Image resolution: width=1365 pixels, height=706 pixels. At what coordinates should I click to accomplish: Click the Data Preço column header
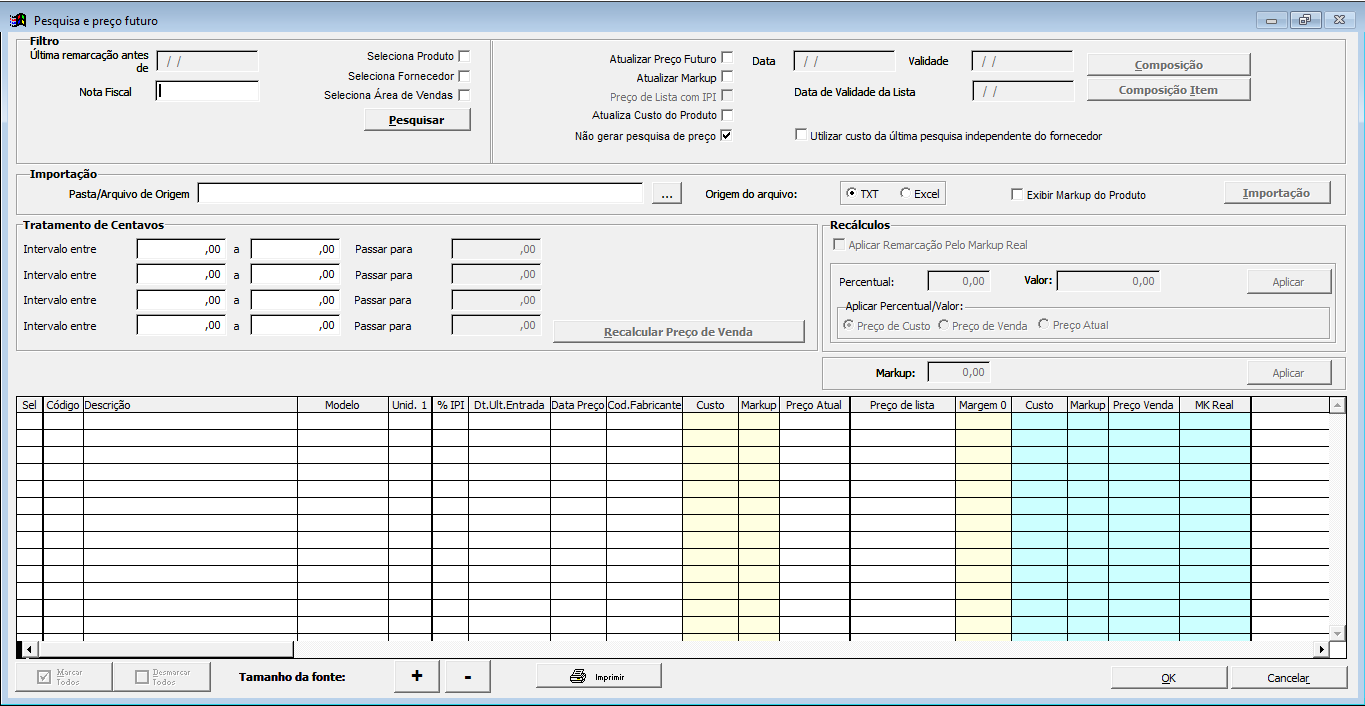[578, 405]
